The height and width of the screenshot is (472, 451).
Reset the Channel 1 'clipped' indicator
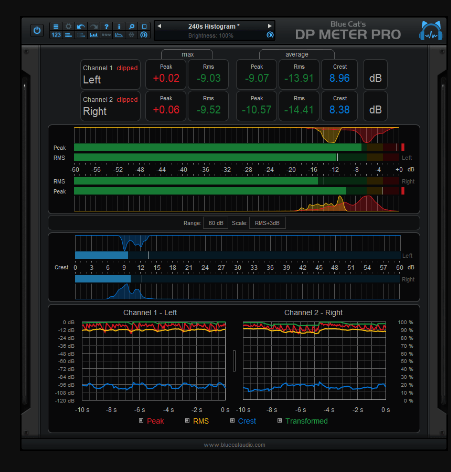click(127, 68)
